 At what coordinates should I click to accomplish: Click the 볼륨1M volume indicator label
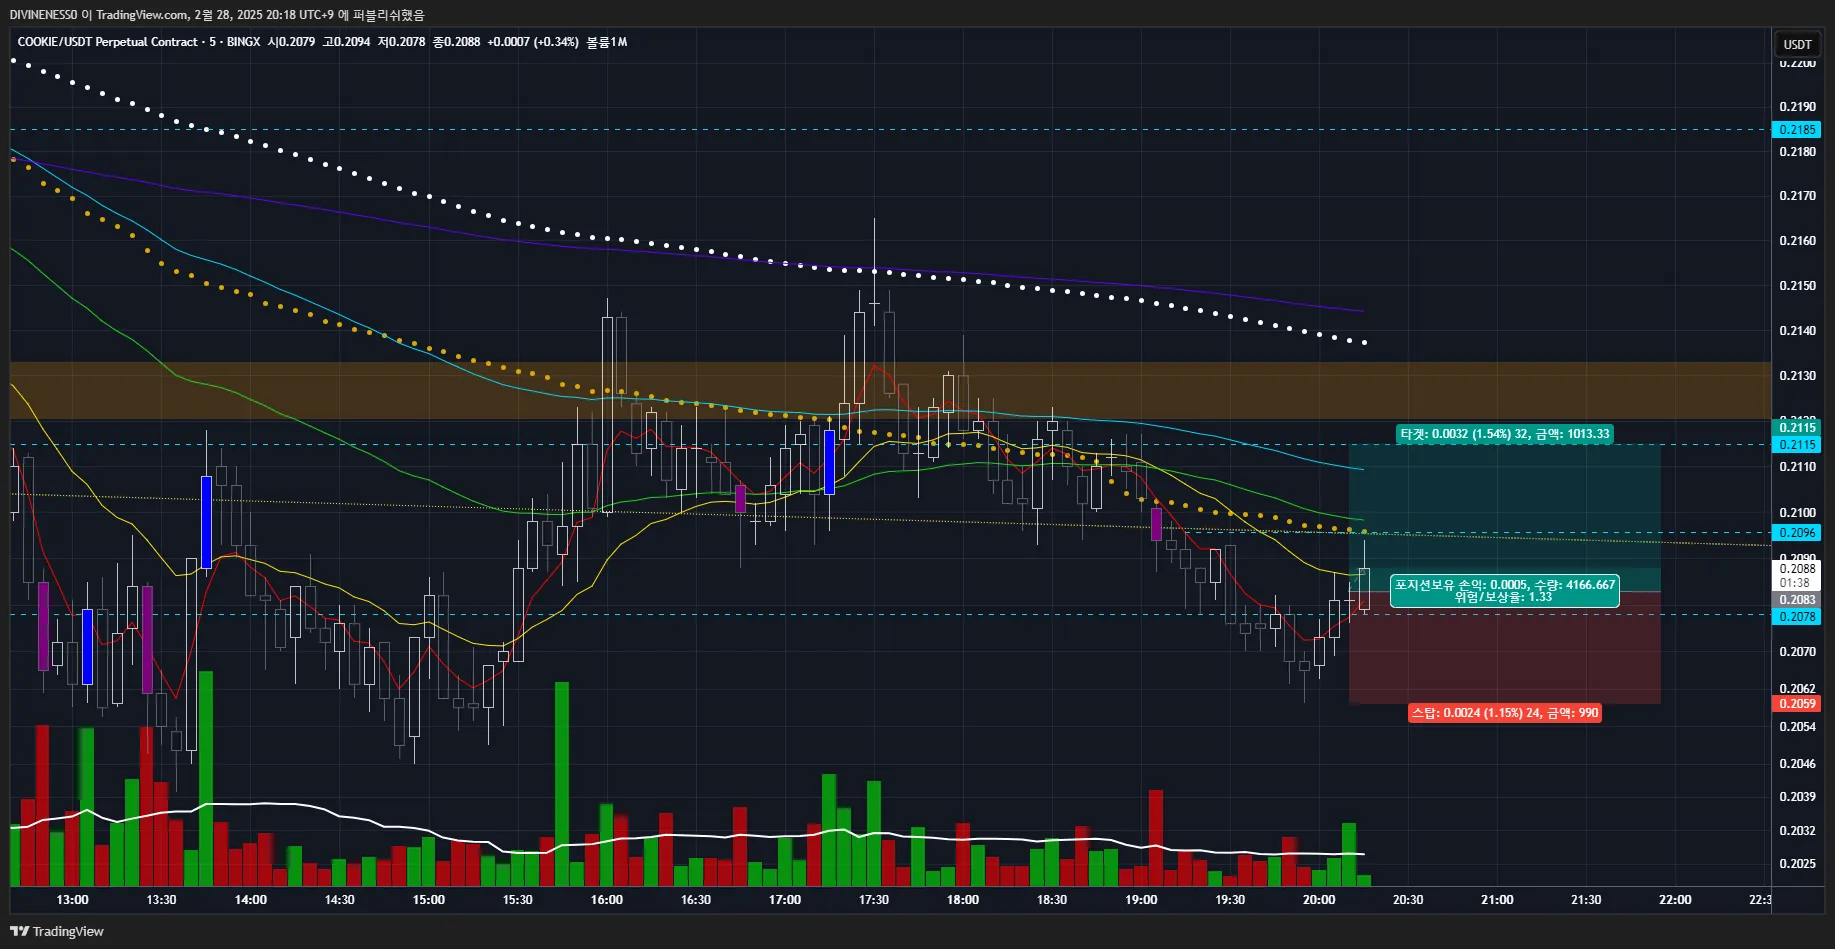click(606, 42)
